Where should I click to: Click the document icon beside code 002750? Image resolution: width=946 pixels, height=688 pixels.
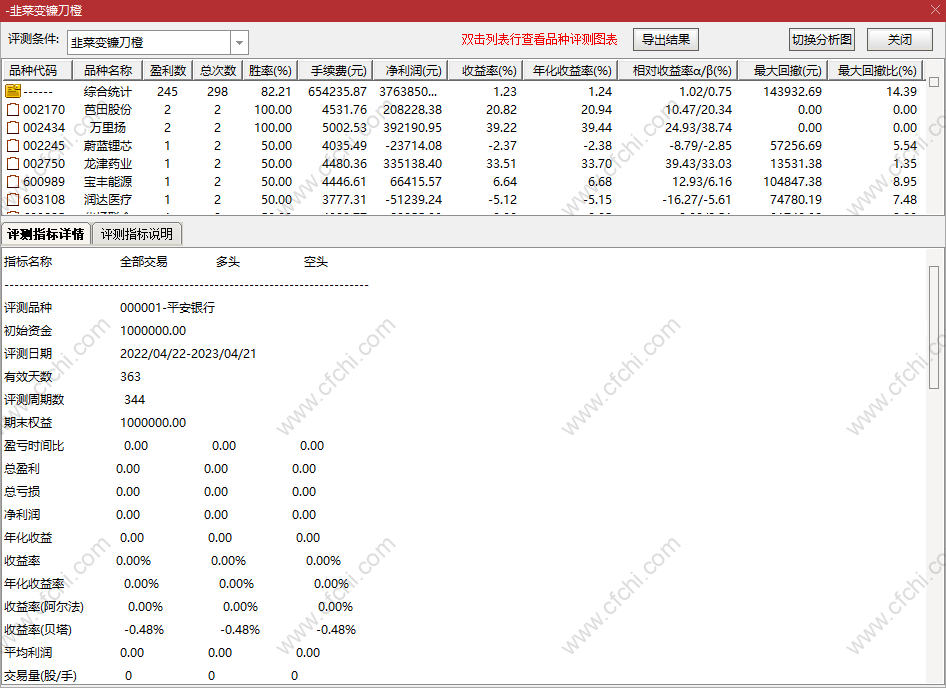coord(13,164)
